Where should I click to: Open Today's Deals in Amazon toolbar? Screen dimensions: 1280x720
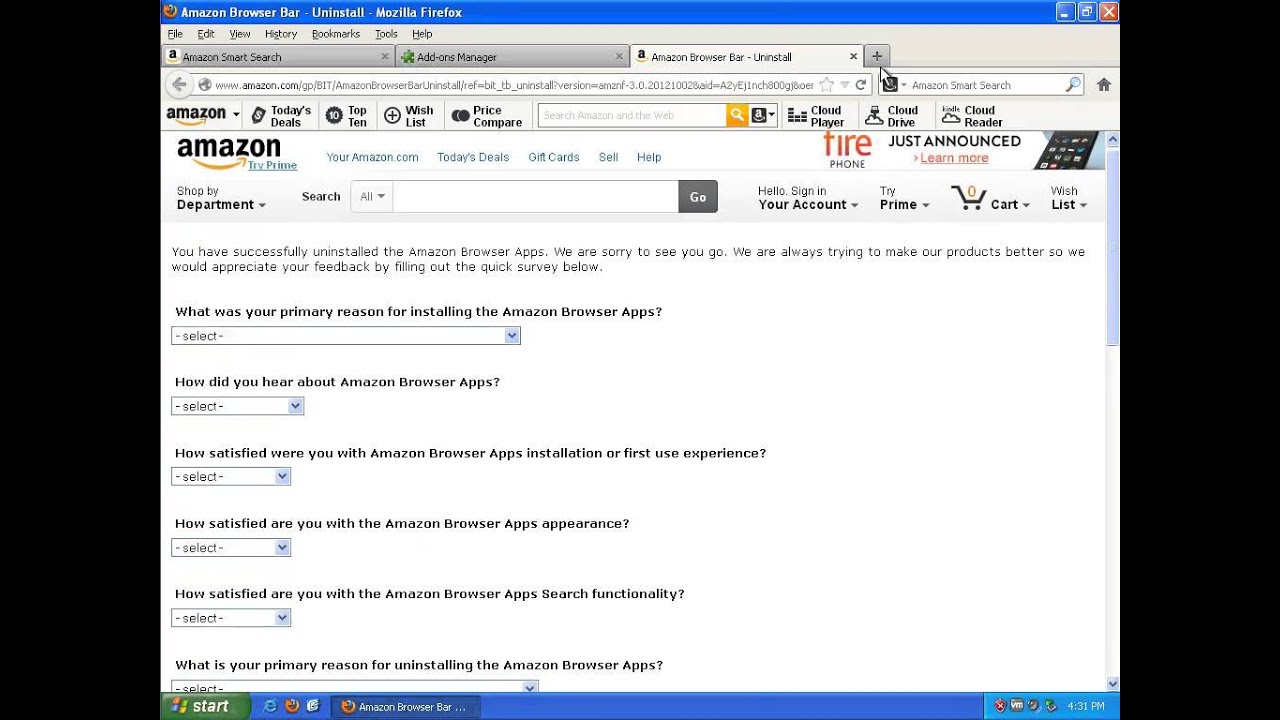[x=282, y=116]
